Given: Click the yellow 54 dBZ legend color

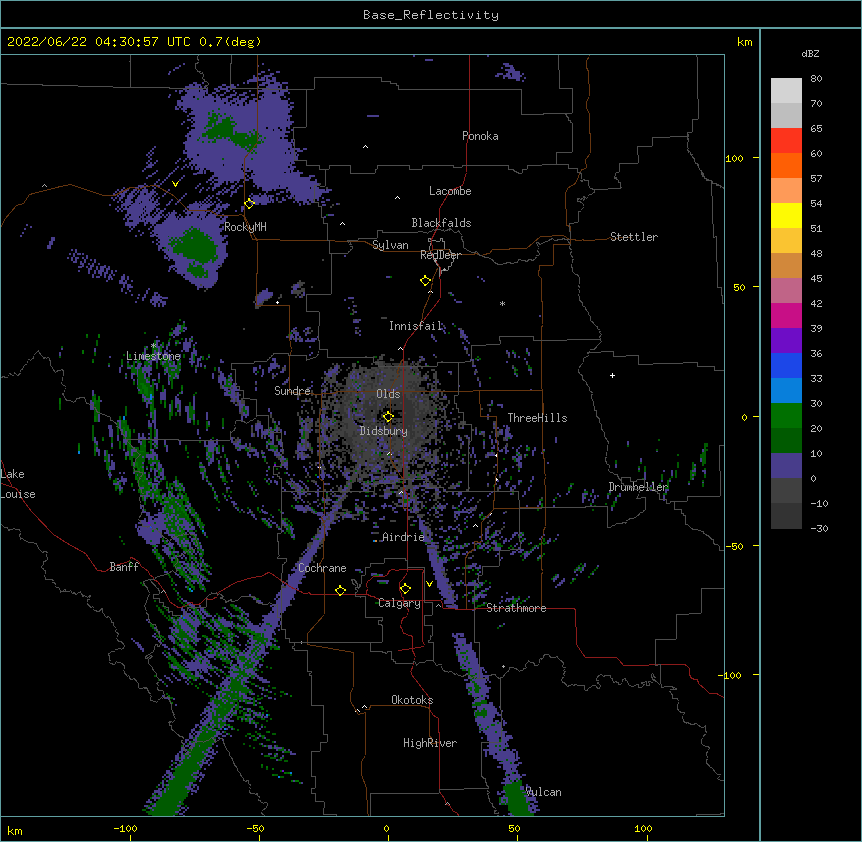Looking at the screenshot, I should [x=786, y=215].
